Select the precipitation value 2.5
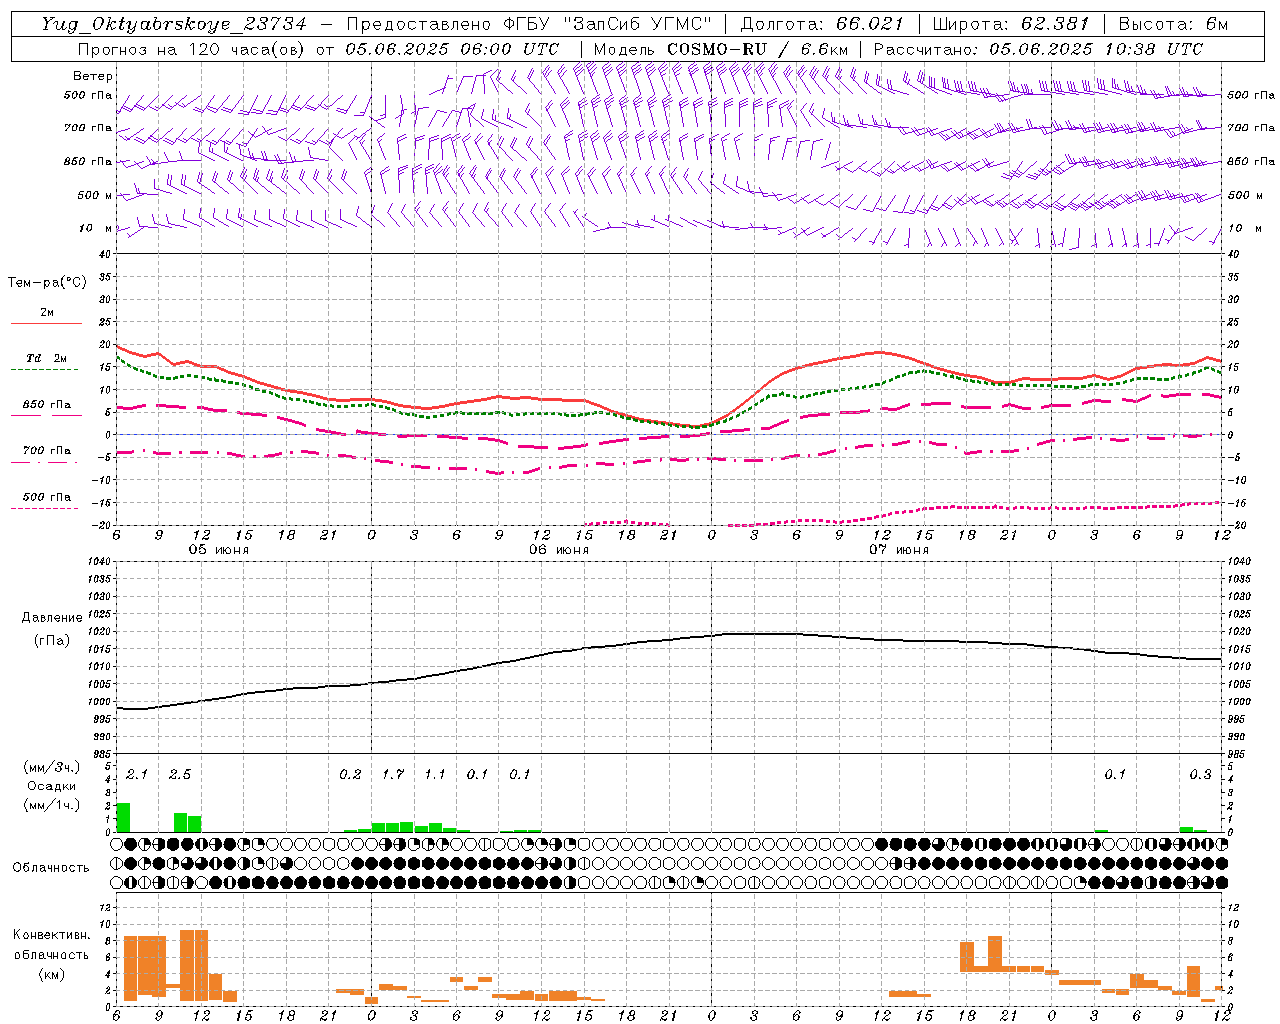 coord(180,774)
